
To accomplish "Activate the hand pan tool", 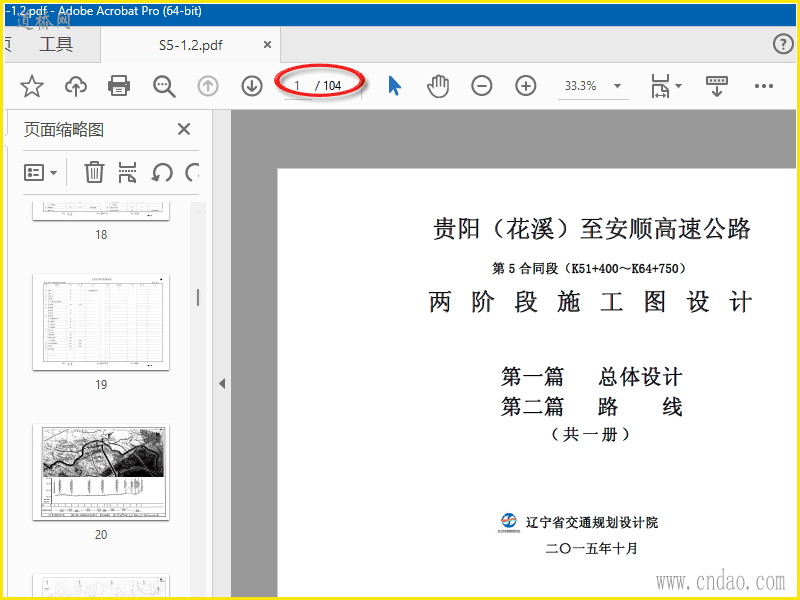I will pyautogui.click(x=438, y=86).
